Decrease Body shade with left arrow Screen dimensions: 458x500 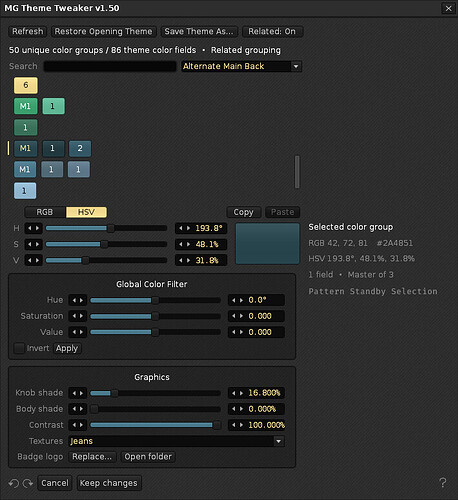(74, 409)
